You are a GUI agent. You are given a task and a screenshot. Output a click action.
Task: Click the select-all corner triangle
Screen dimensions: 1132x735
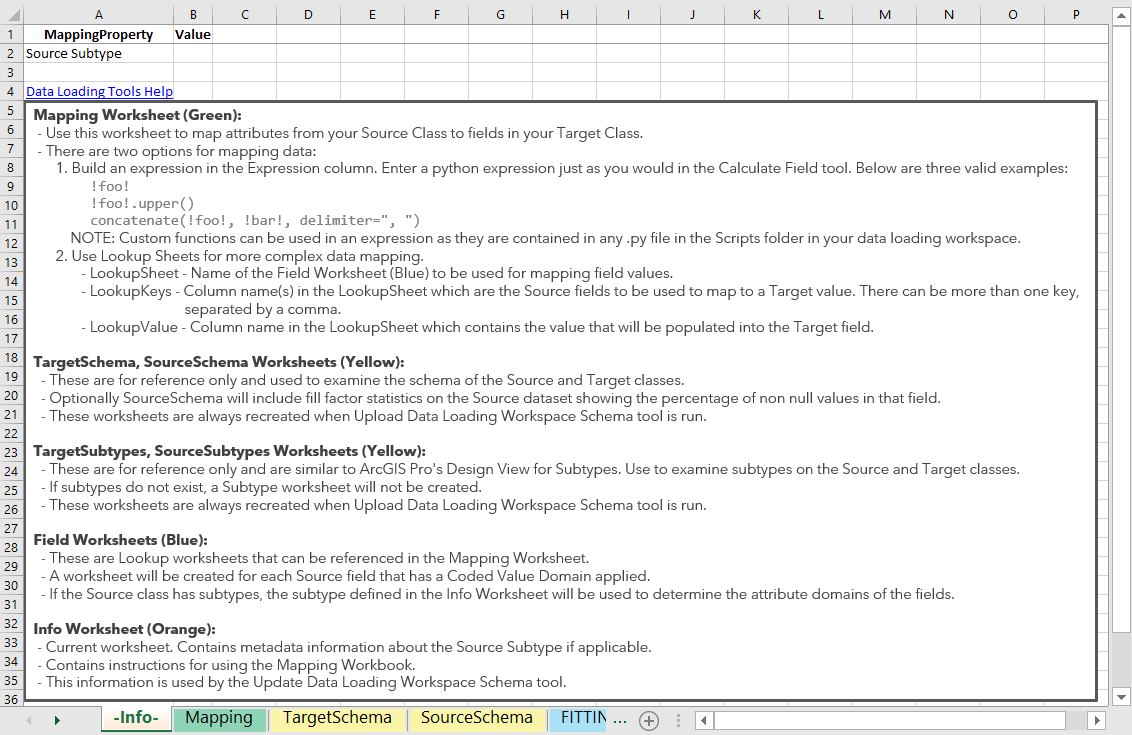tap(12, 14)
